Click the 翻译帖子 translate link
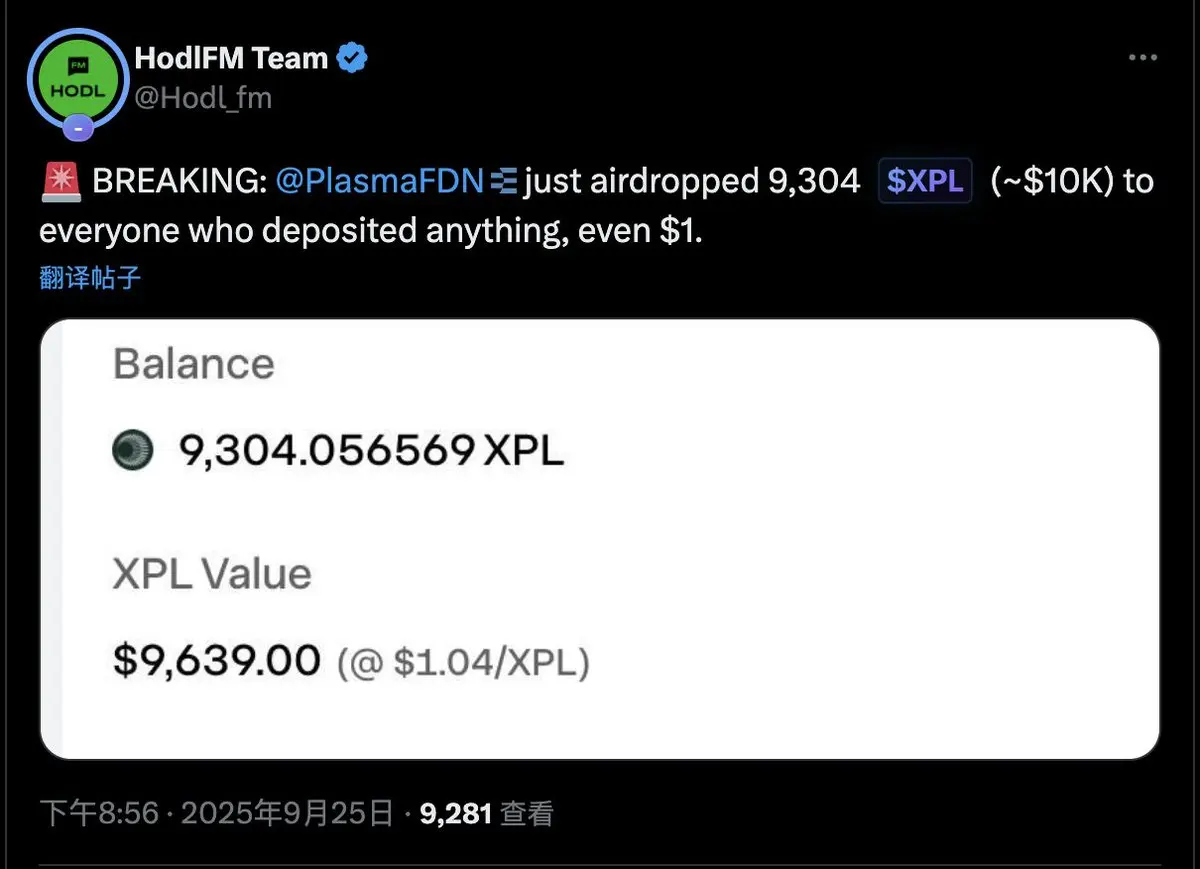This screenshot has width=1200, height=869. (x=91, y=279)
